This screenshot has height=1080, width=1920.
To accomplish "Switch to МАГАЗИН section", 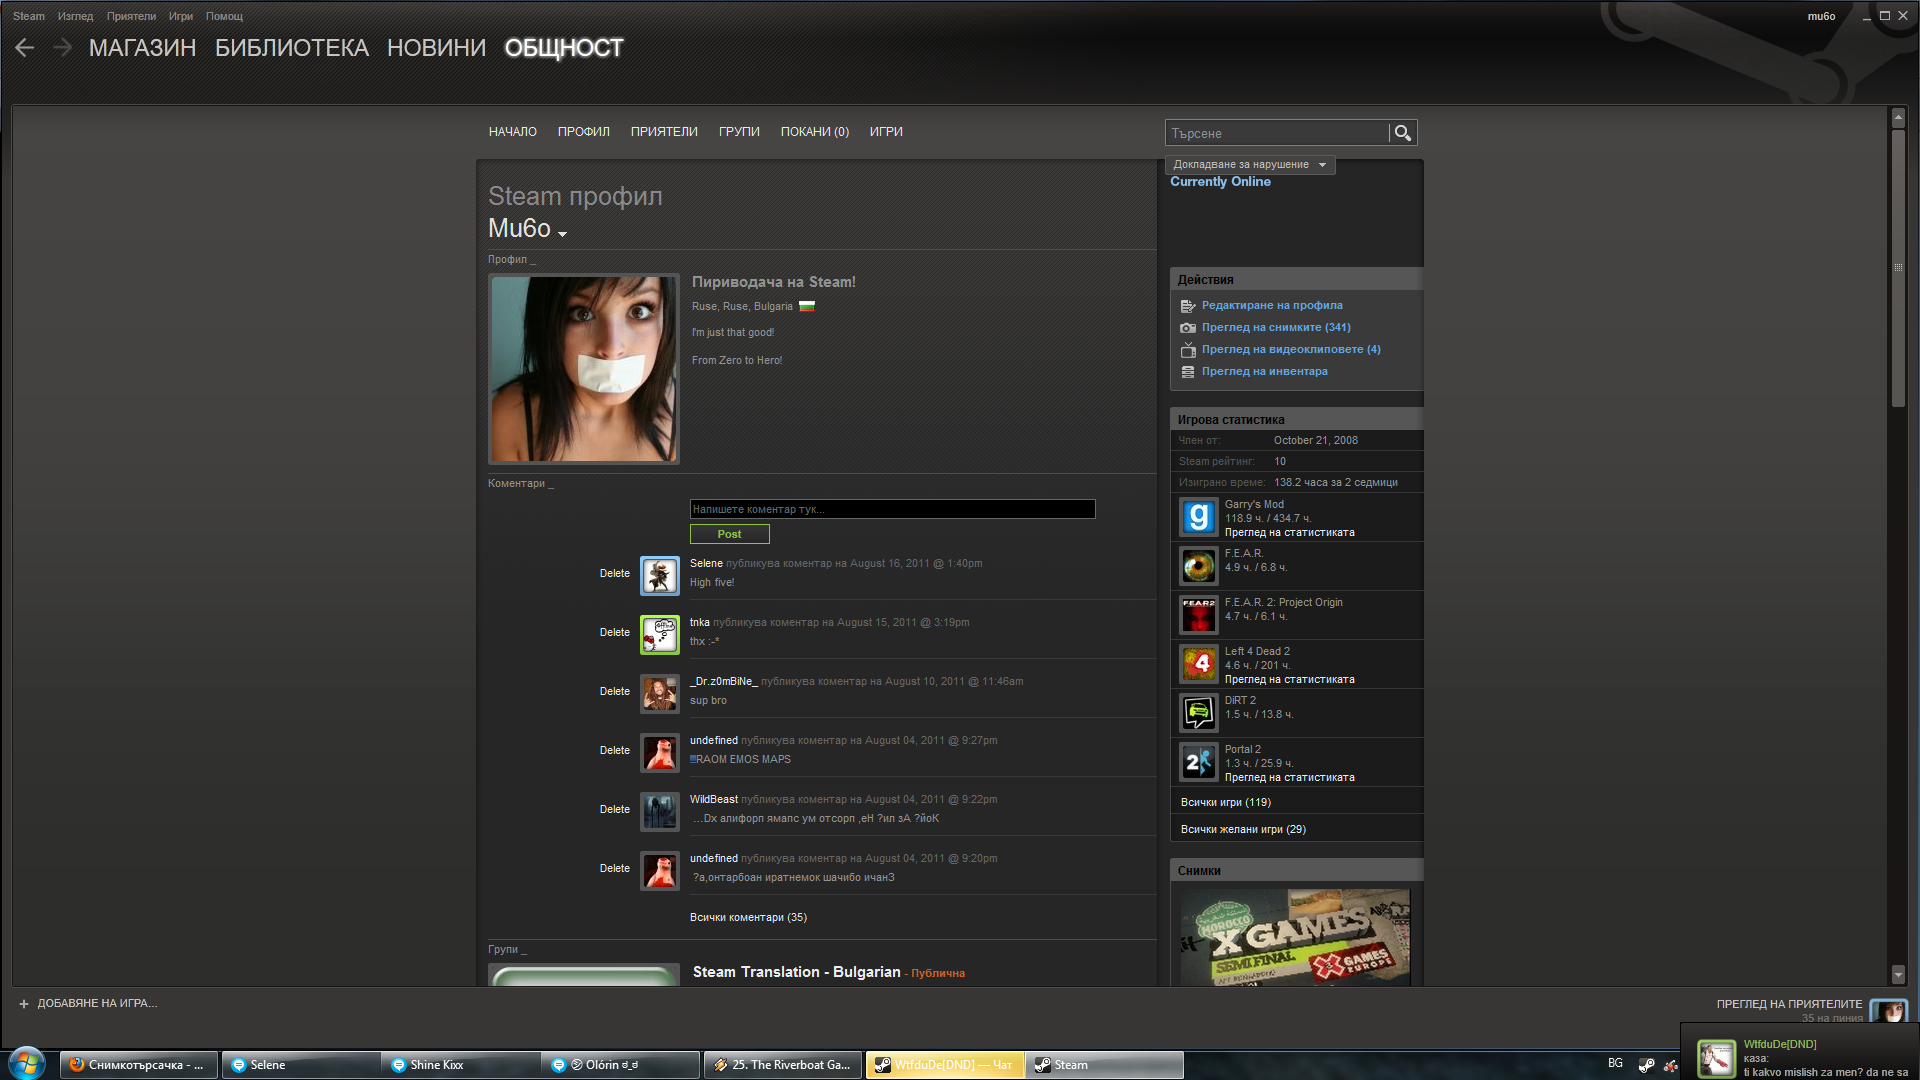I will point(142,48).
